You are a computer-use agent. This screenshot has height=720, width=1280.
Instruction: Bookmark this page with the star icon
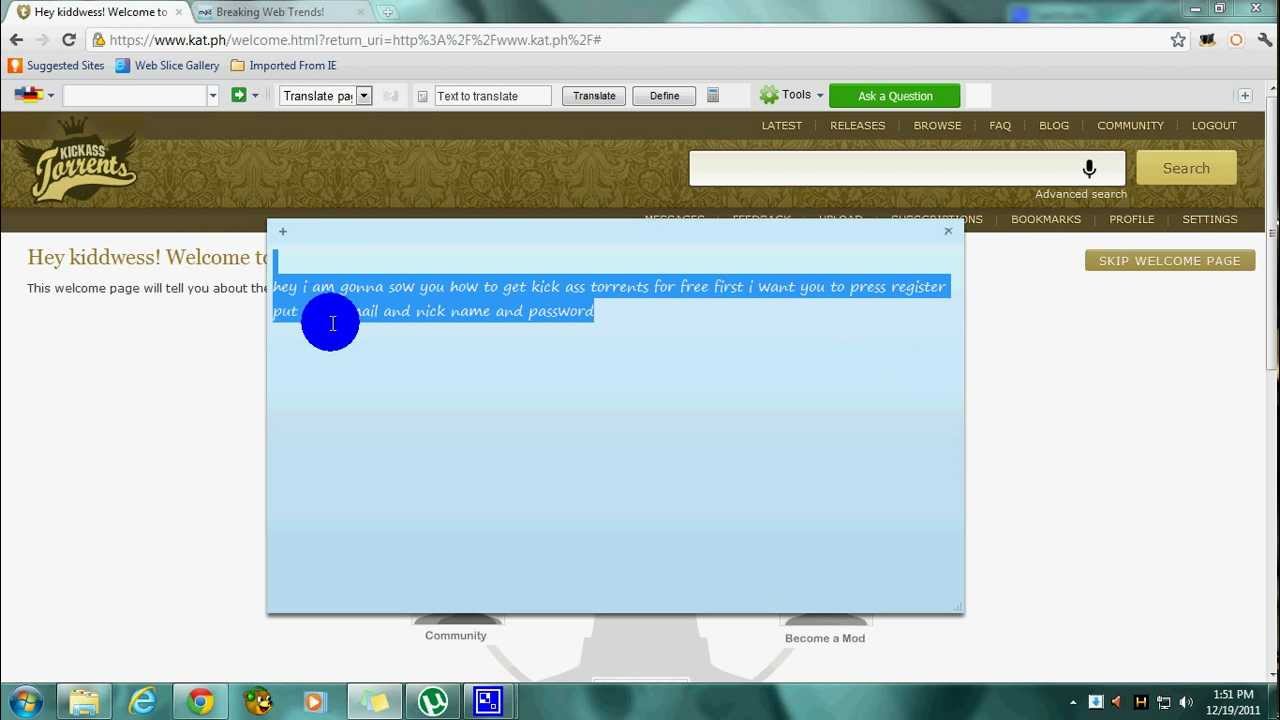[1178, 40]
